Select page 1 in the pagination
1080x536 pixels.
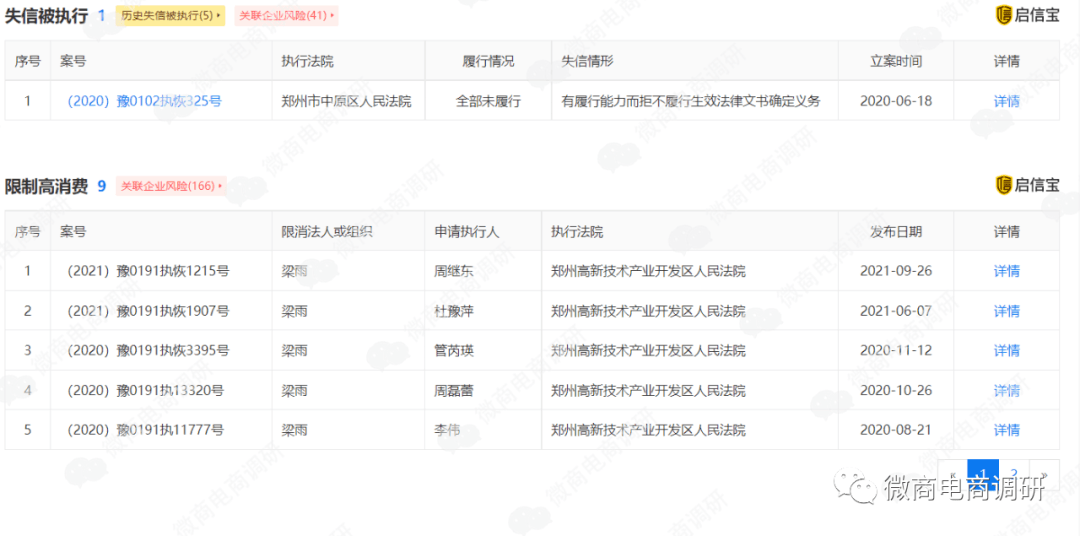click(x=983, y=474)
